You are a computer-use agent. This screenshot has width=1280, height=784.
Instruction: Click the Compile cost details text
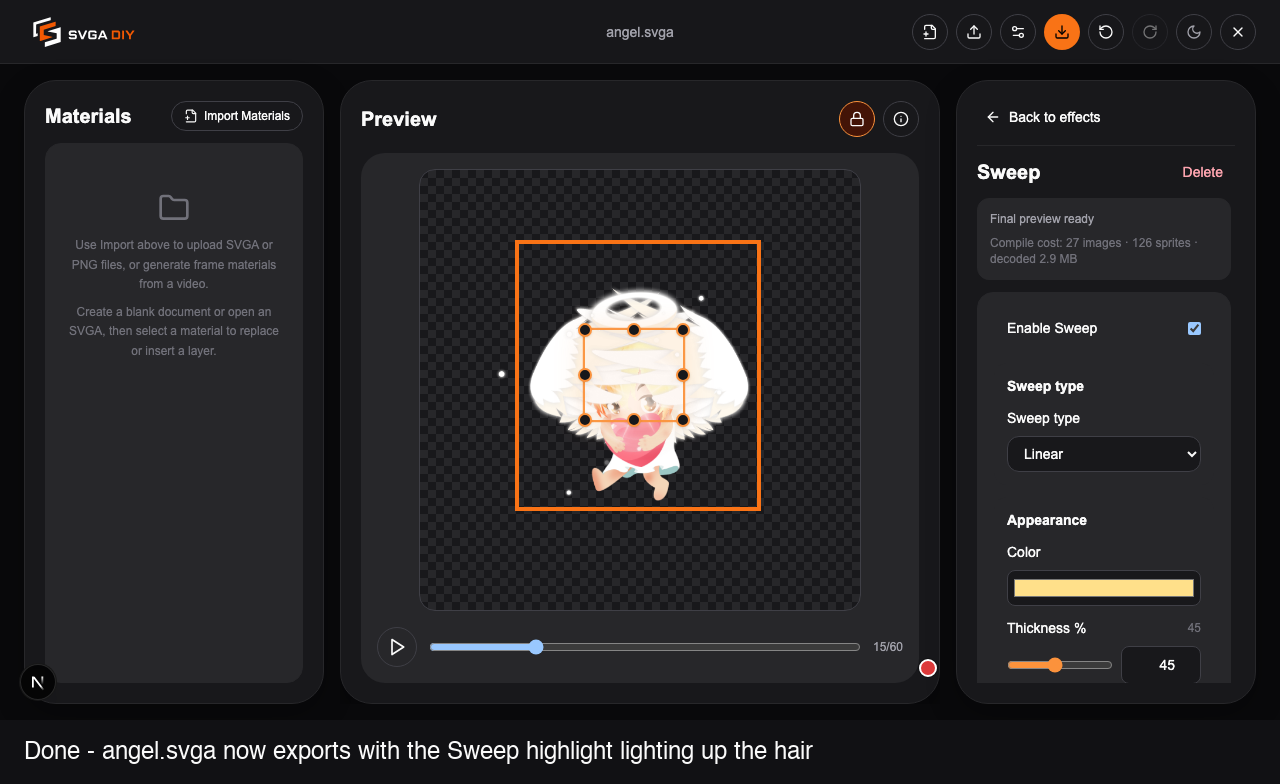1094,250
